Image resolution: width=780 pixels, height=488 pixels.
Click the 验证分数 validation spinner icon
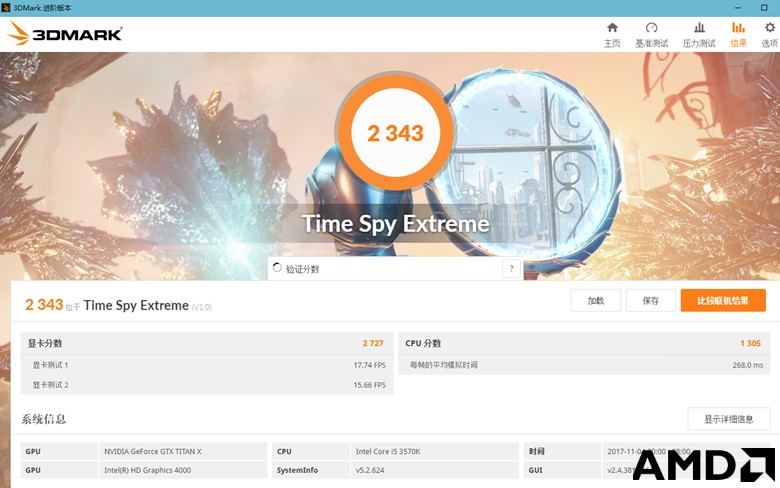click(x=277, y=268)
